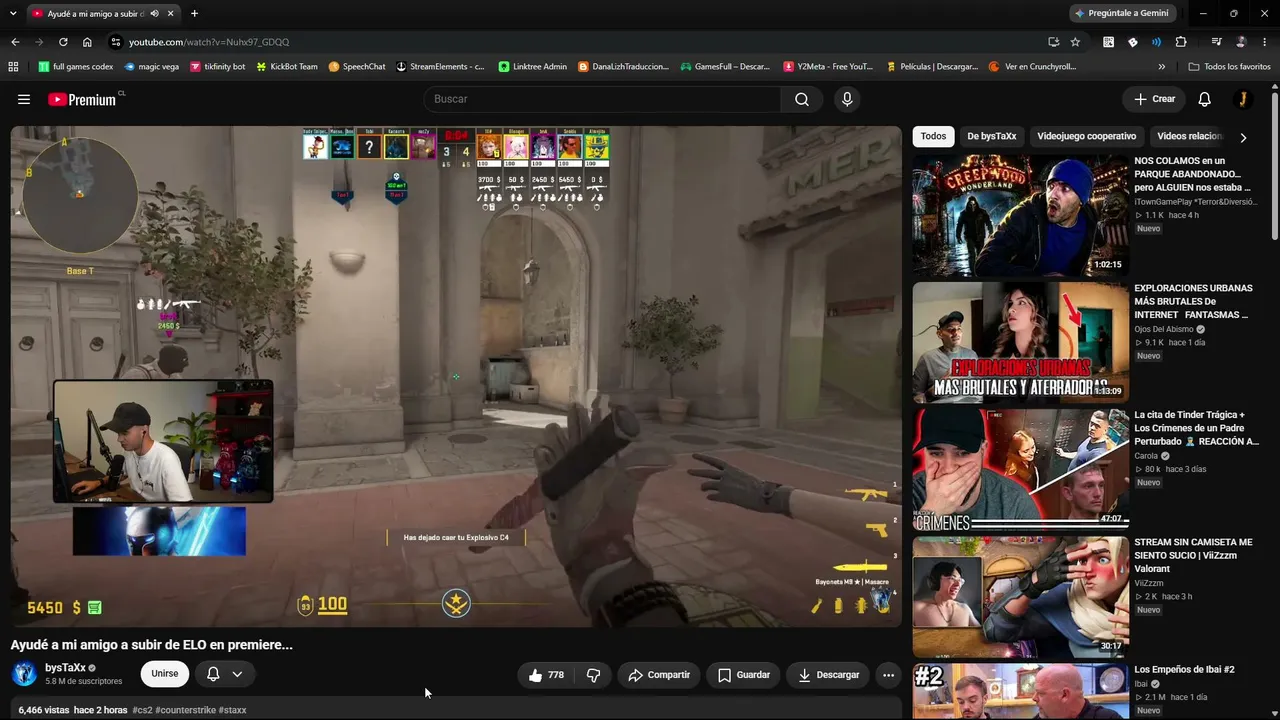Save the video with Guardar

tap(744, 675)
